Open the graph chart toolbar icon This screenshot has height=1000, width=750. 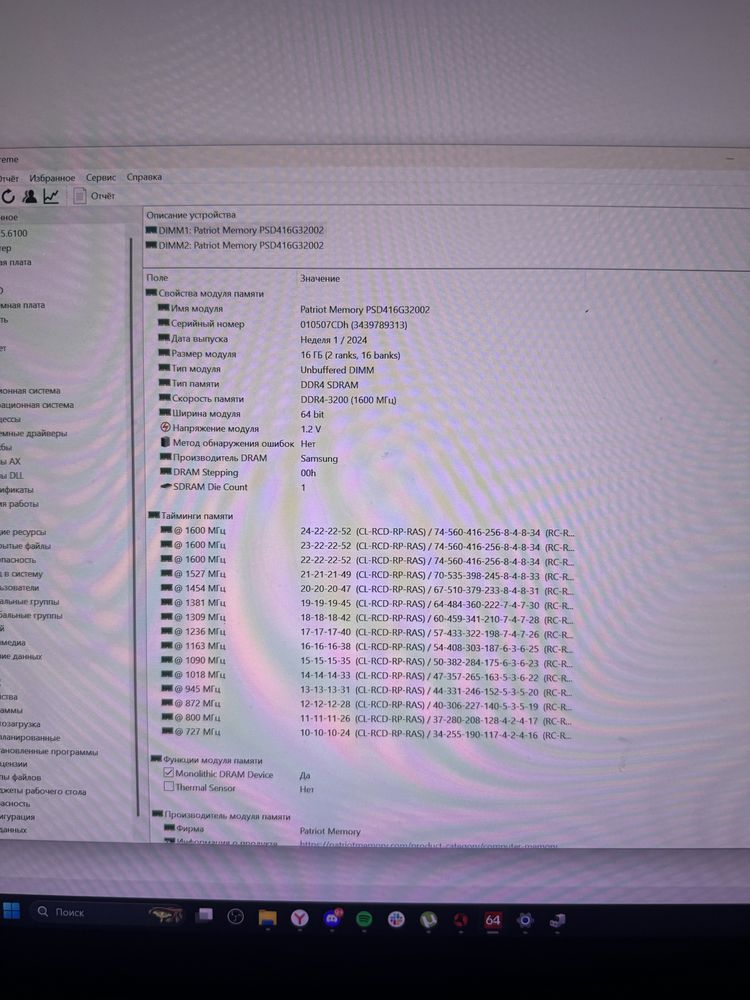(x=51, y=196)
